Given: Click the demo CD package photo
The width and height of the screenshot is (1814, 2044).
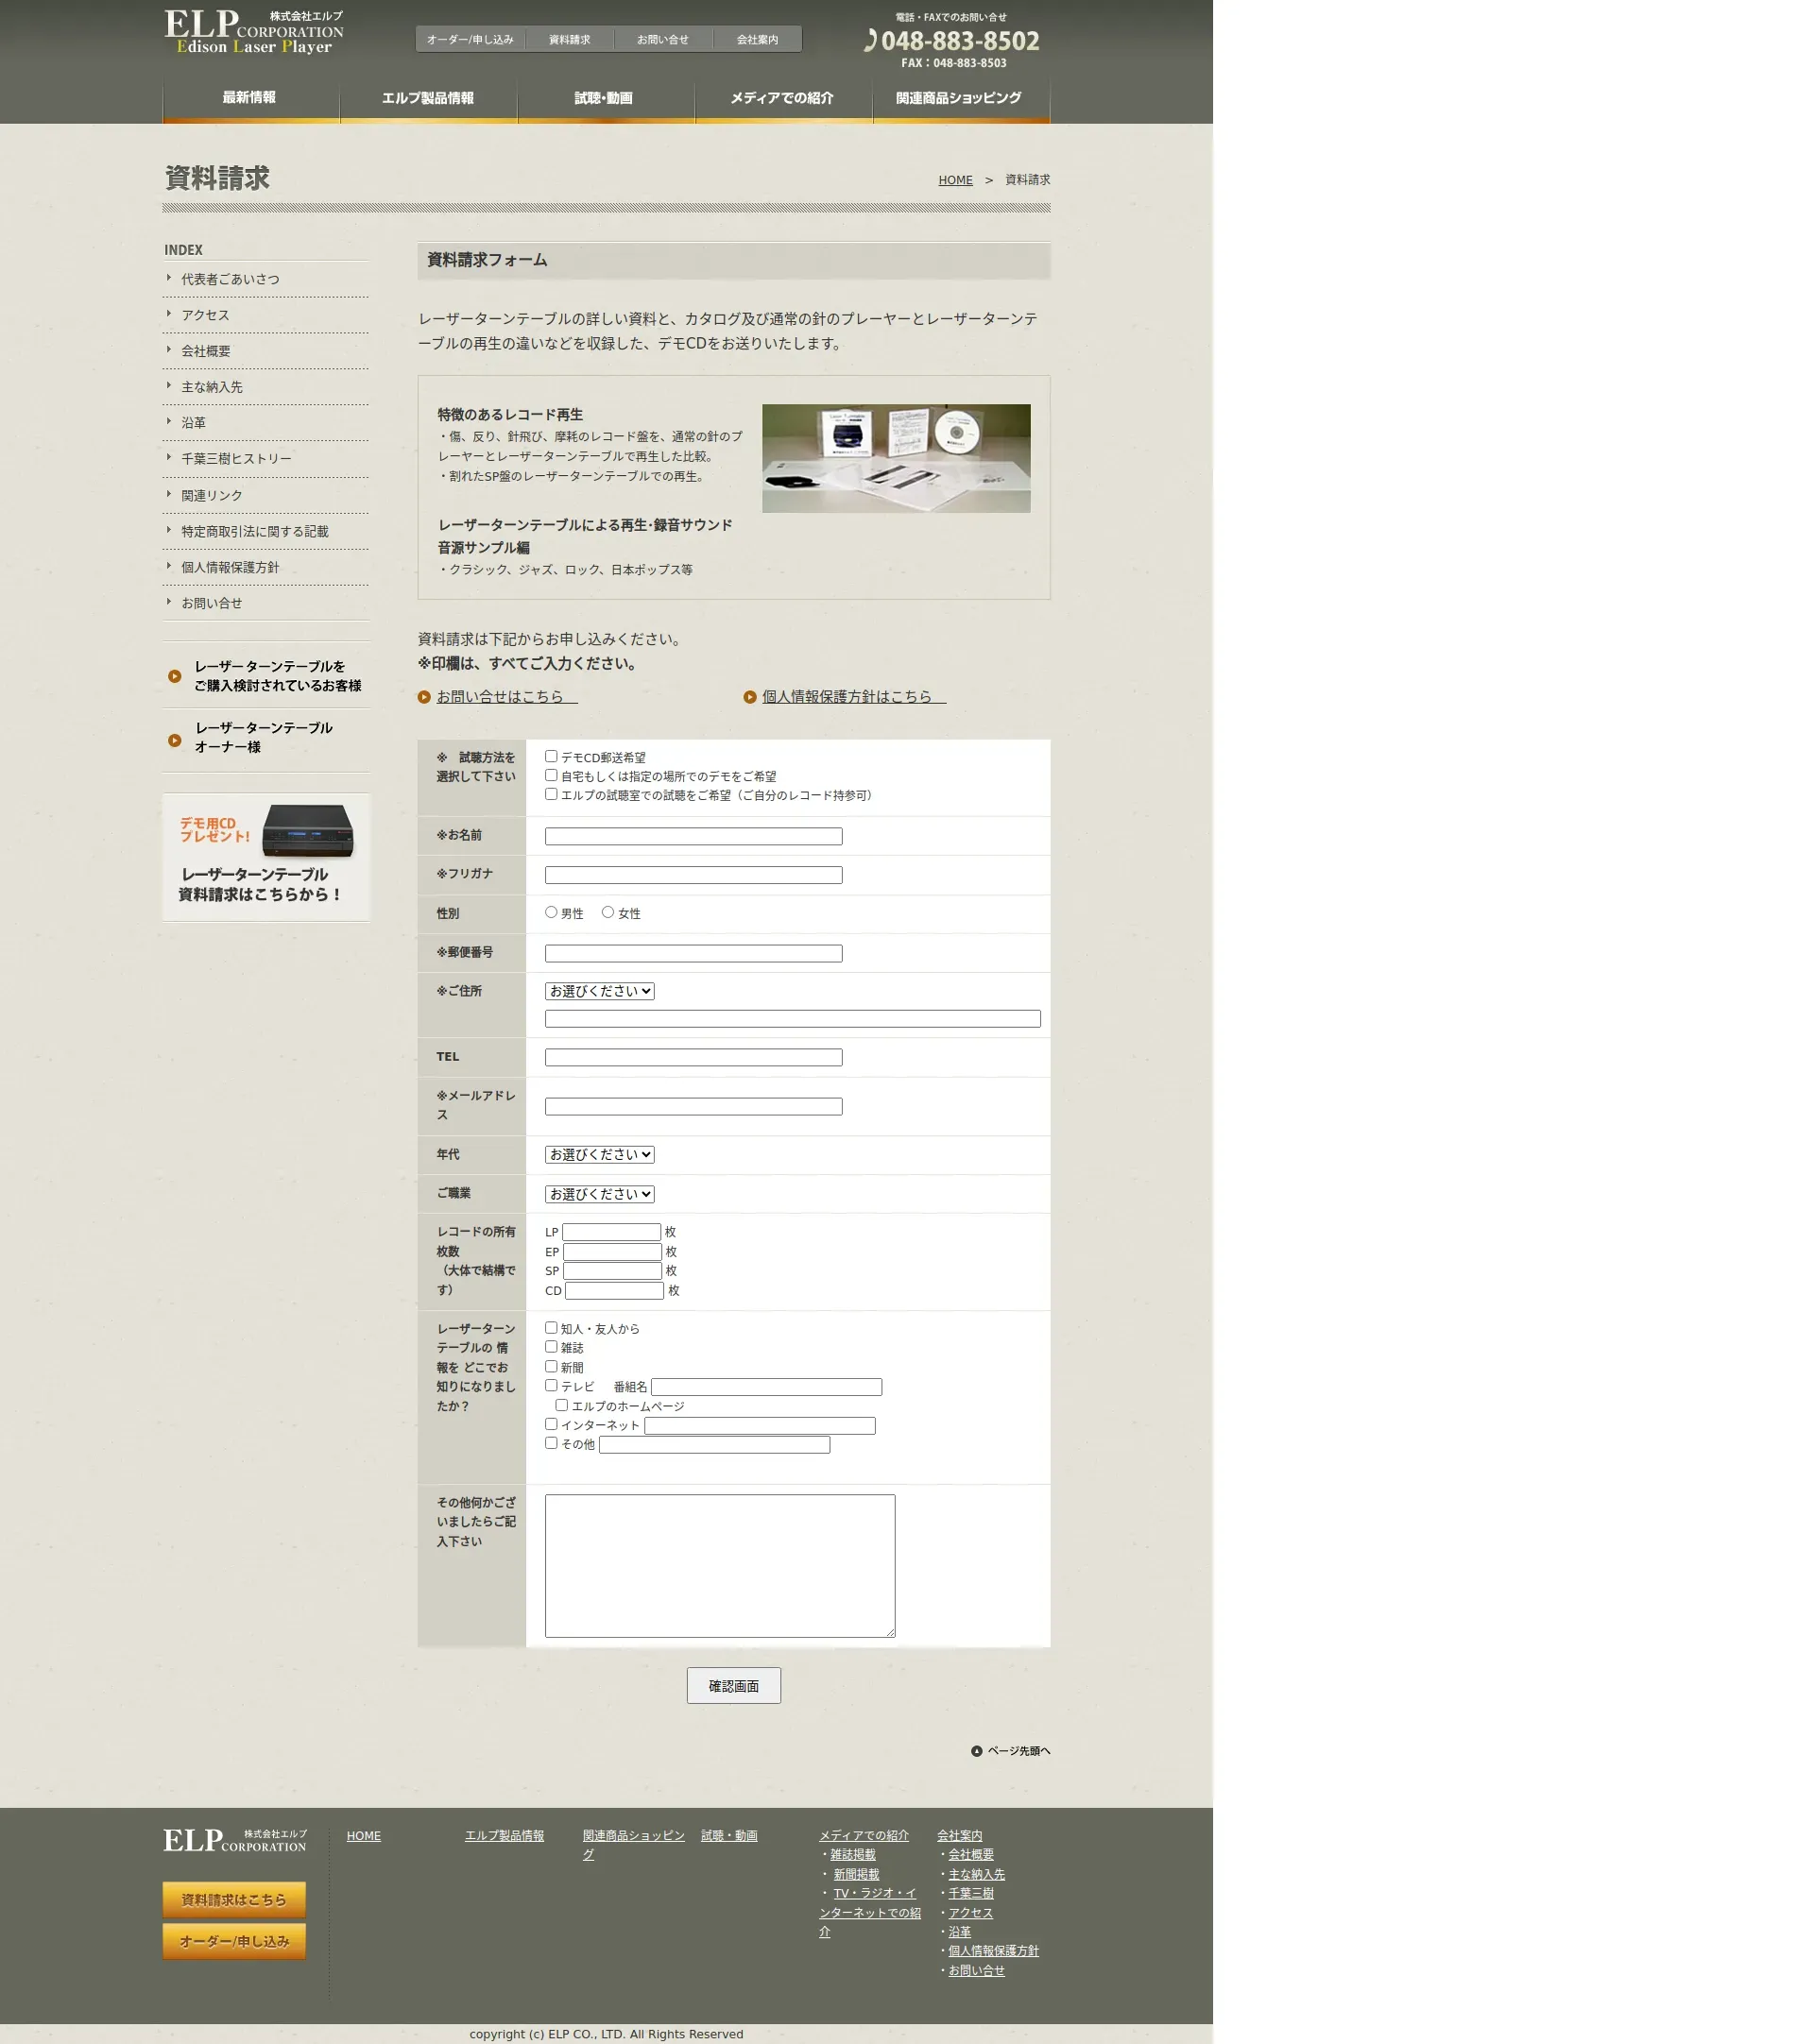Looking at the screenshot, I should click(895, 458).
